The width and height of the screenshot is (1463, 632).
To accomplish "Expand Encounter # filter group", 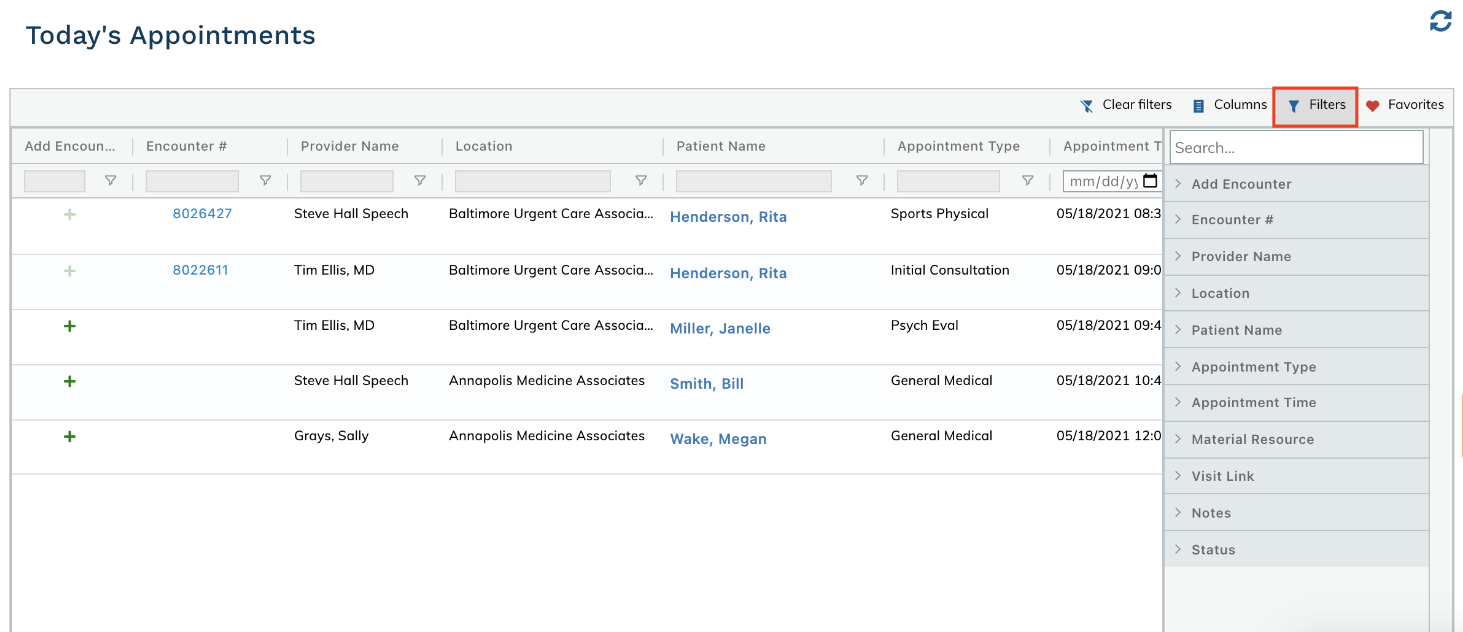I will tap(1179, 220).
